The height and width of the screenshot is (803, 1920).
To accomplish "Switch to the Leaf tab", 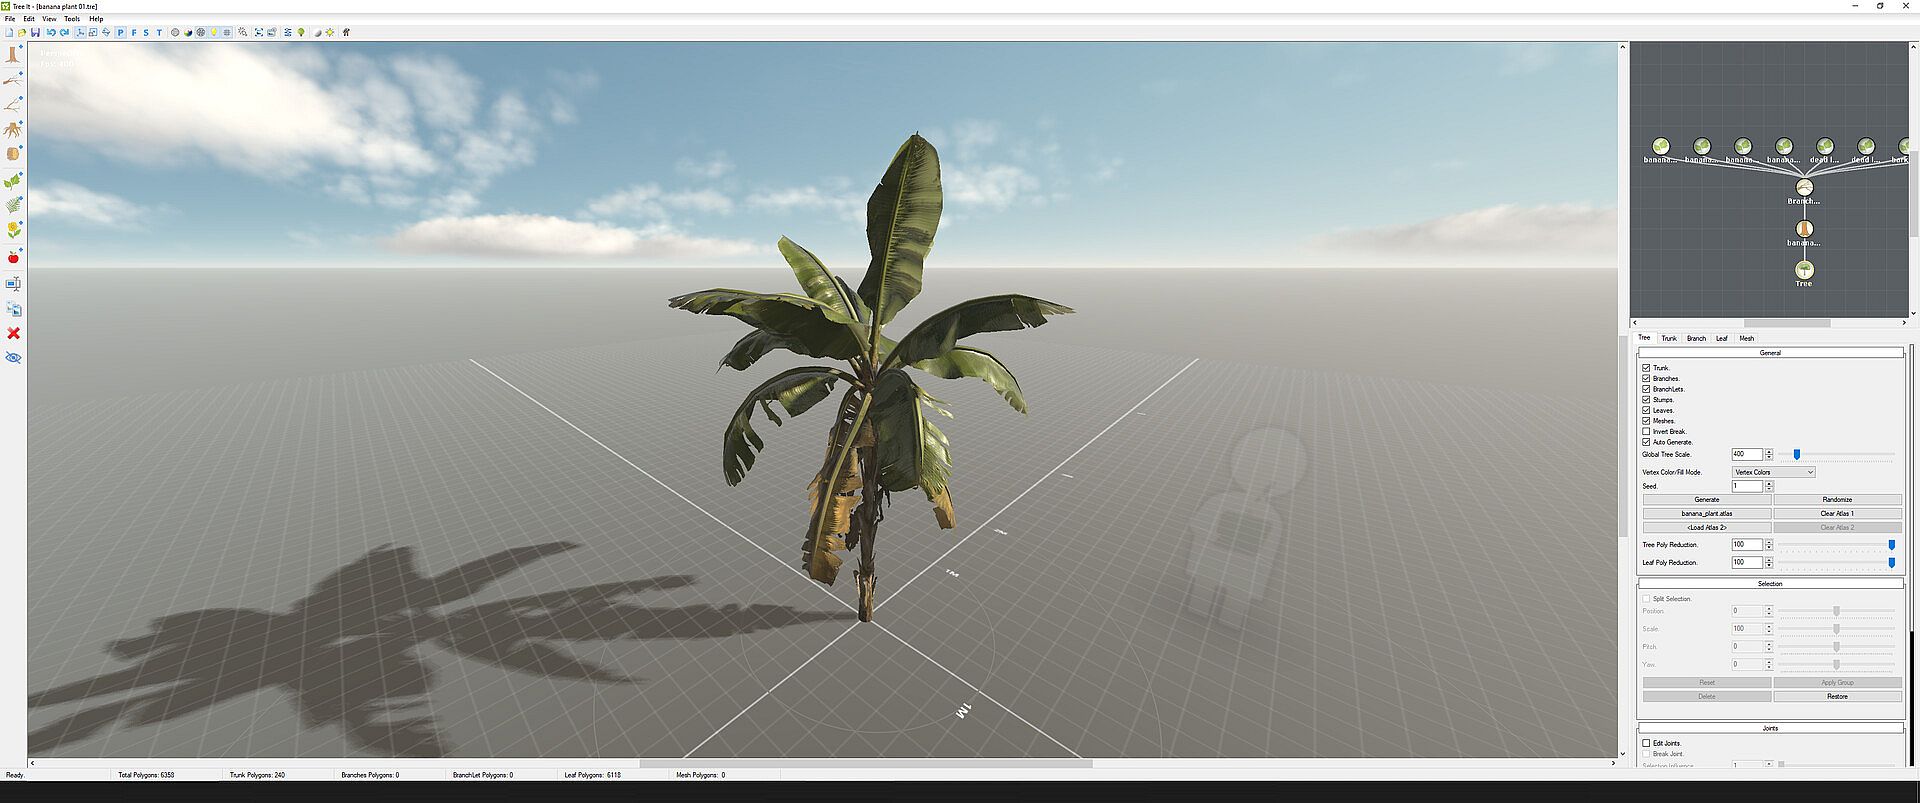I will pos(1721,338).
